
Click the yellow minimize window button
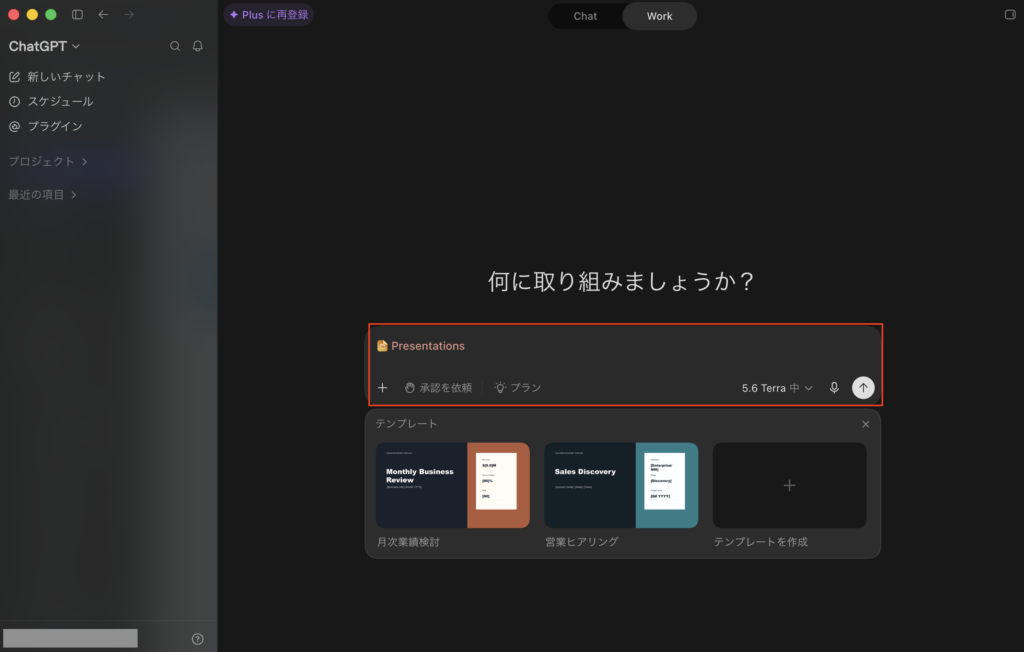32,14
